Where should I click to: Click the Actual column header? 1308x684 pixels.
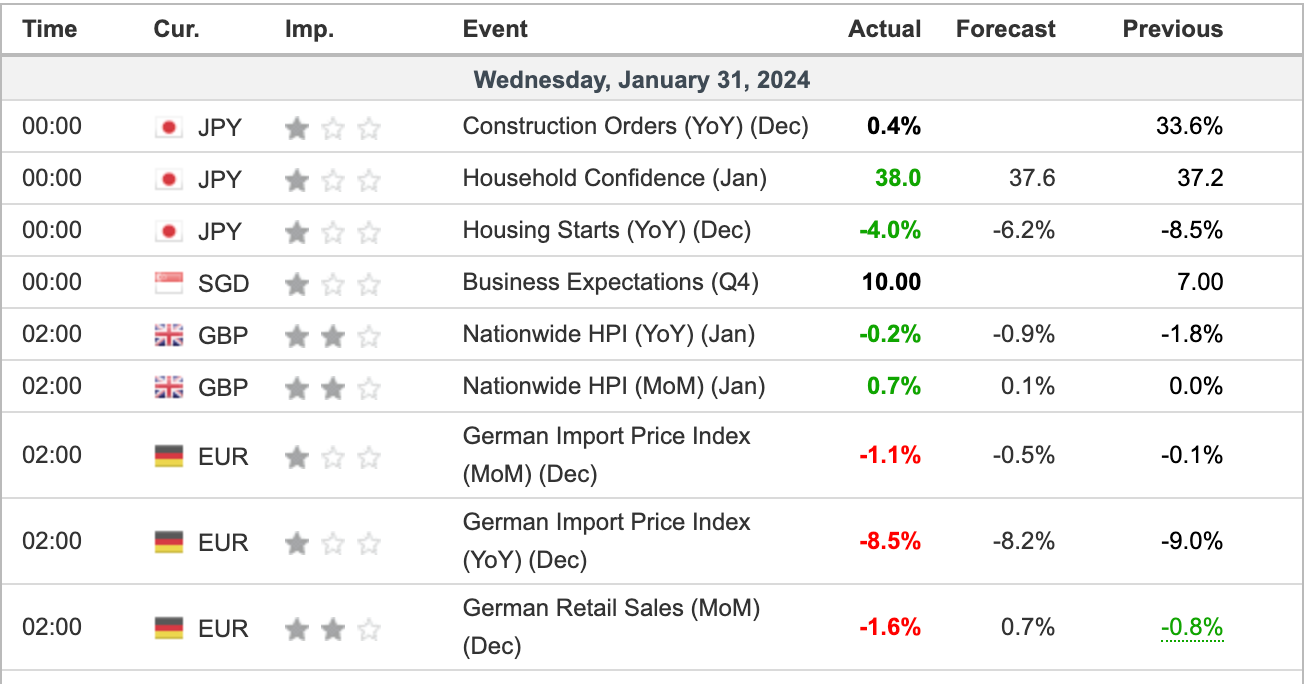coord(884,29)
